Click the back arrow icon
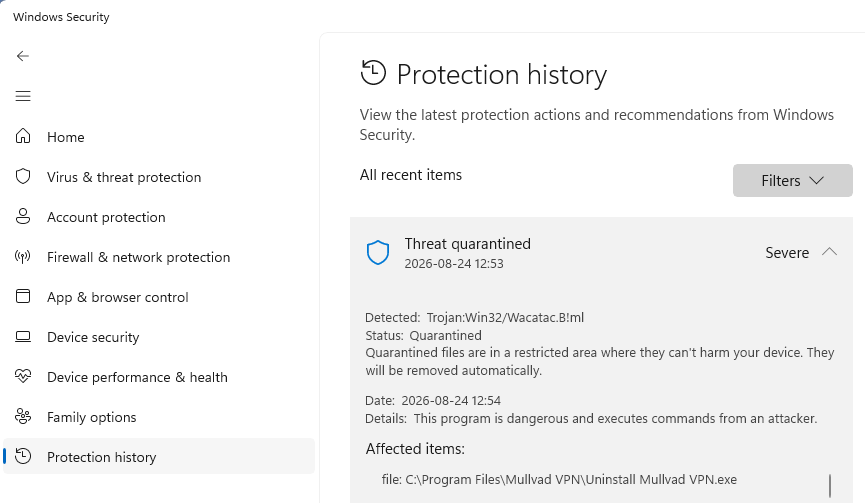865x503 pixels. 23,56
